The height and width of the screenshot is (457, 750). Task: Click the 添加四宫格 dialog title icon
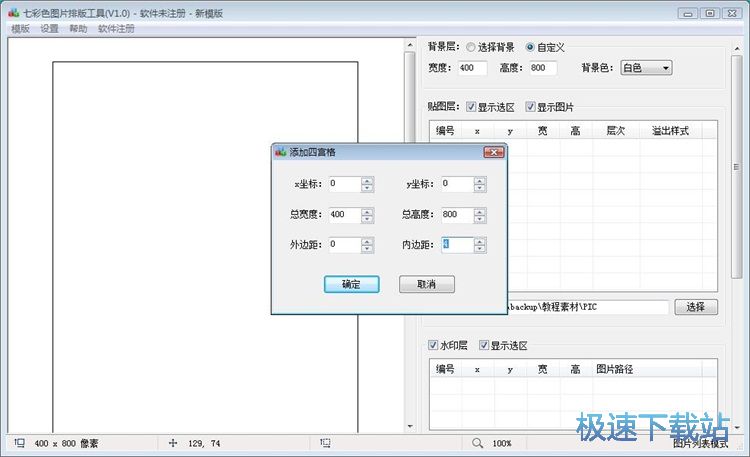[x=281, y=152]
